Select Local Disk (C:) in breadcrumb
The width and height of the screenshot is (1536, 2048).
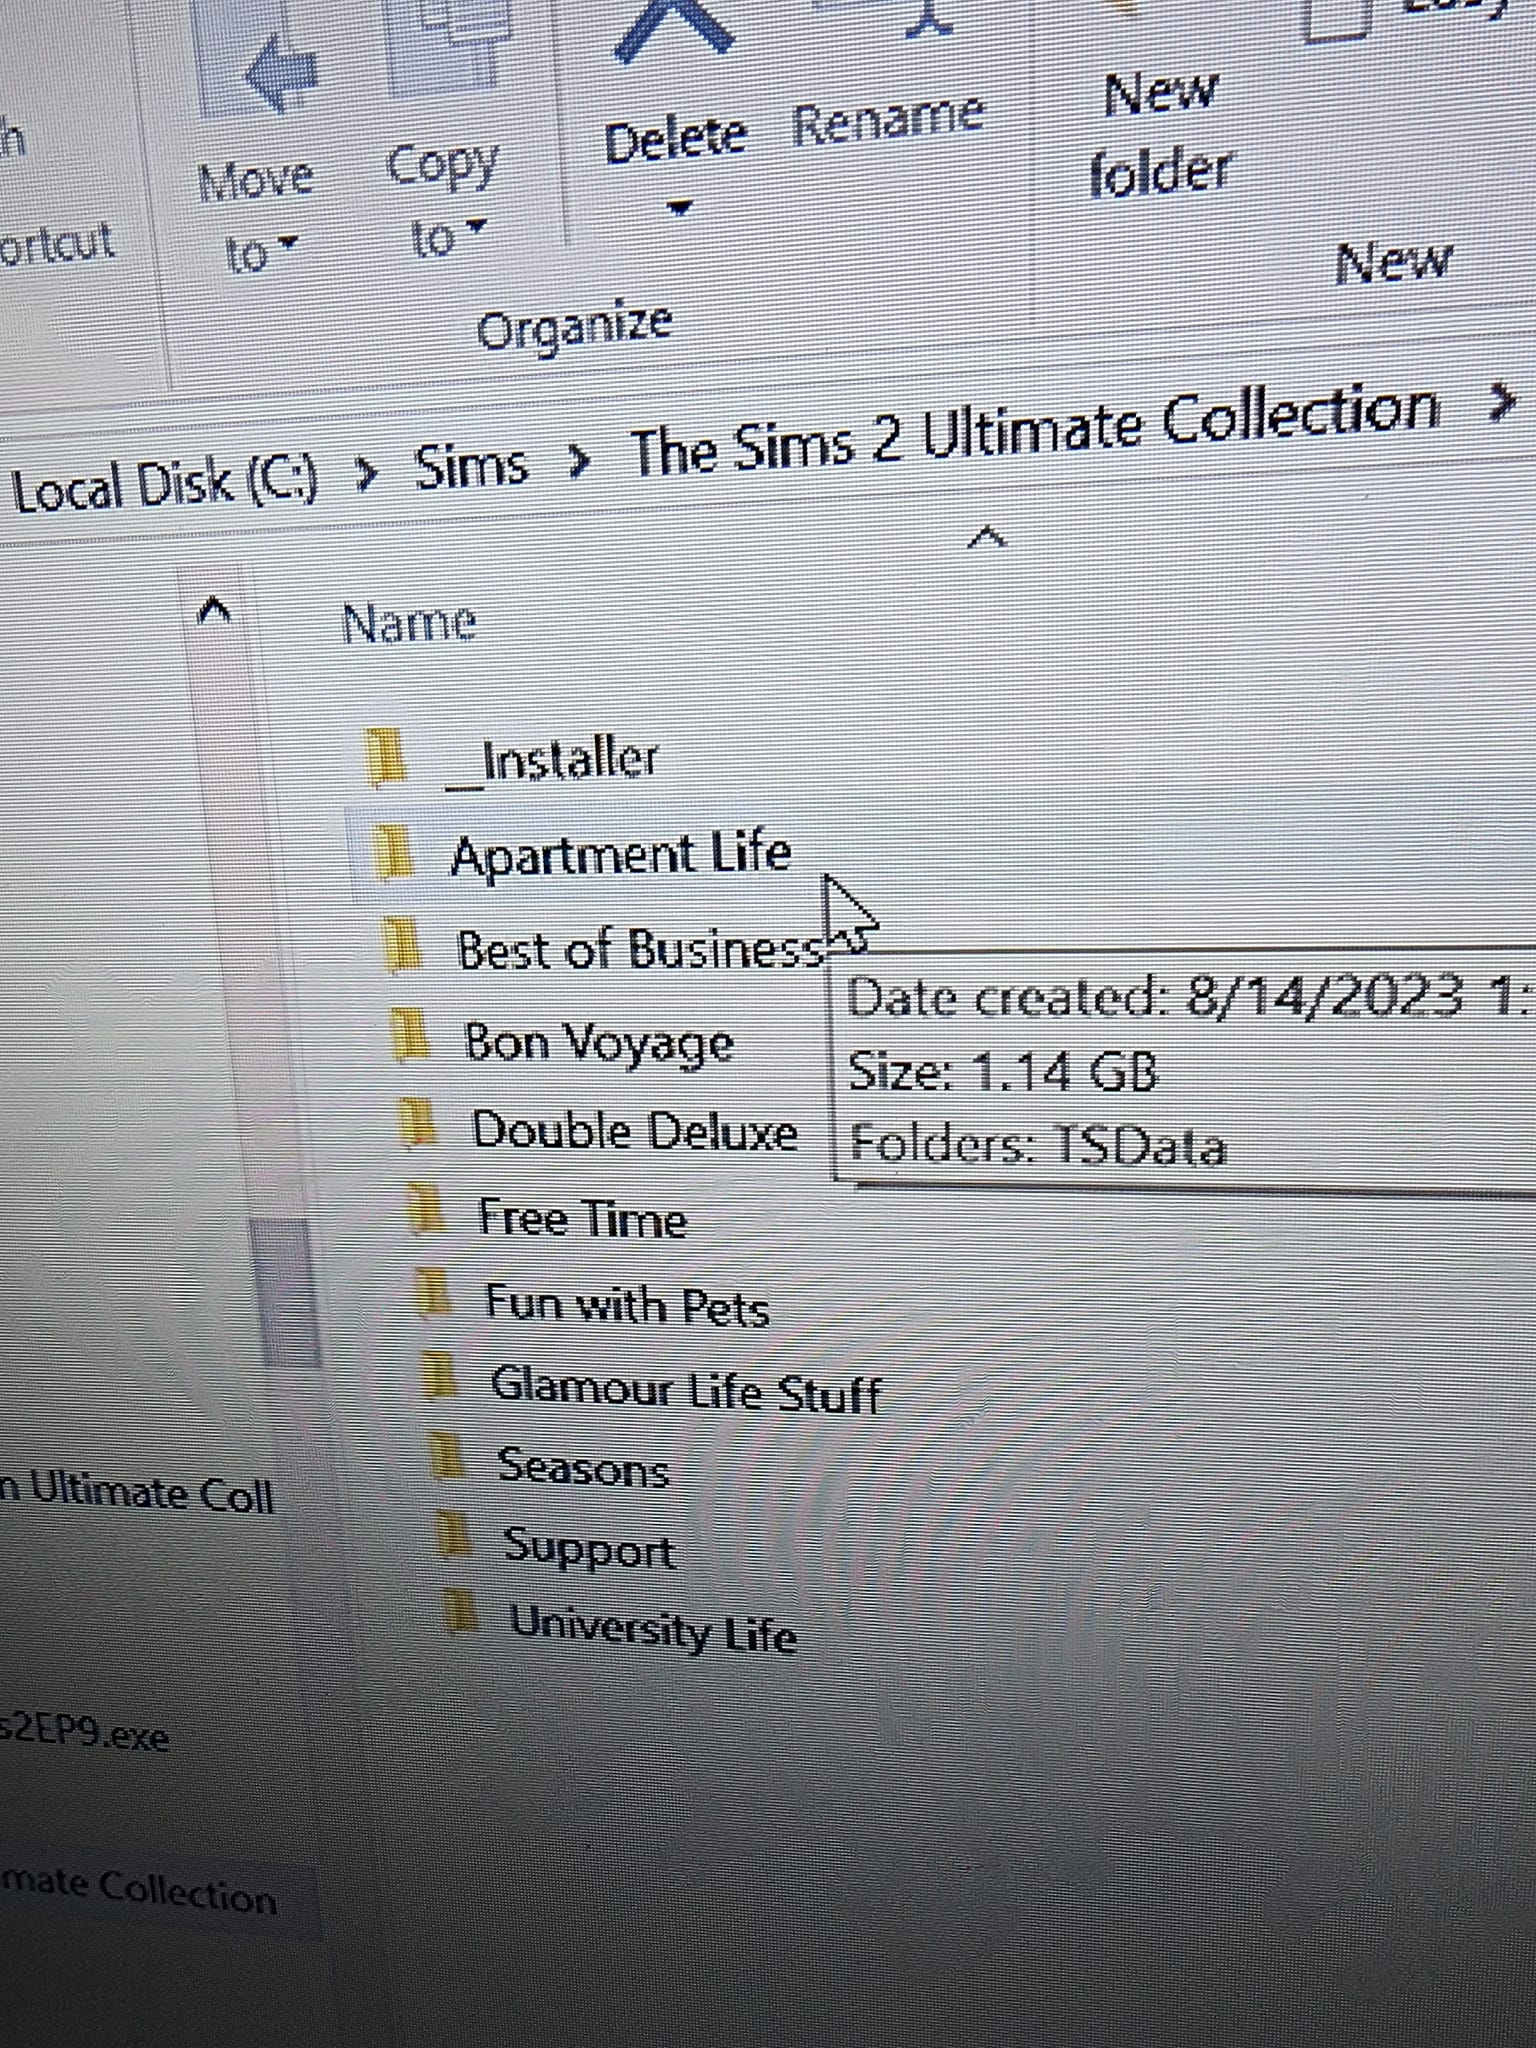[x=165, y=484]
